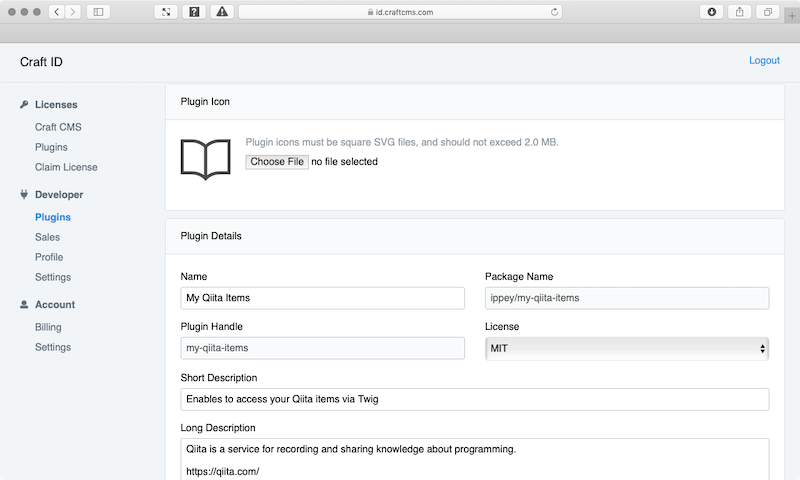Open the License dropdown showing MIT
This screenshot has width=800, height=480.
627,348
